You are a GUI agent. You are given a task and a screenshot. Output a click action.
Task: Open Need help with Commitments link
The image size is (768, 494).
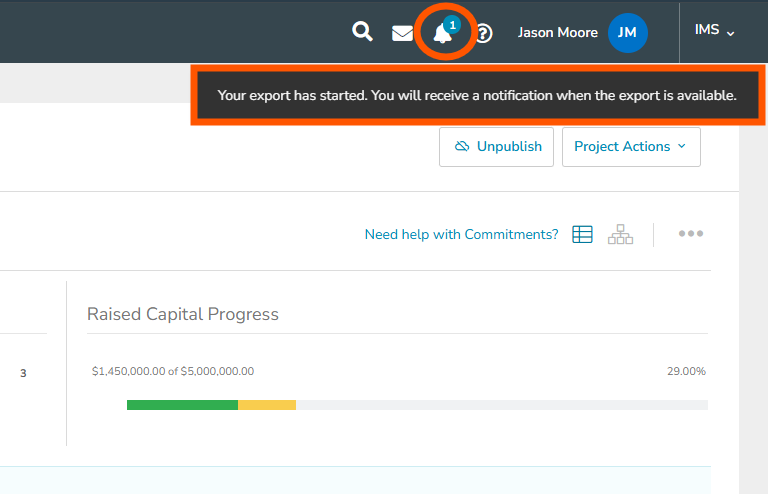click(x=461, y=235)
